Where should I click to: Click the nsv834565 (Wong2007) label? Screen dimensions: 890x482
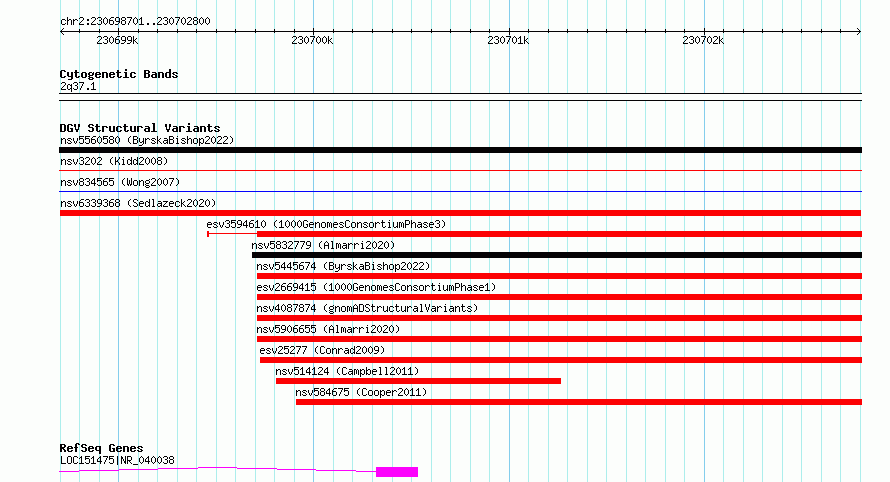click(120, 182)
